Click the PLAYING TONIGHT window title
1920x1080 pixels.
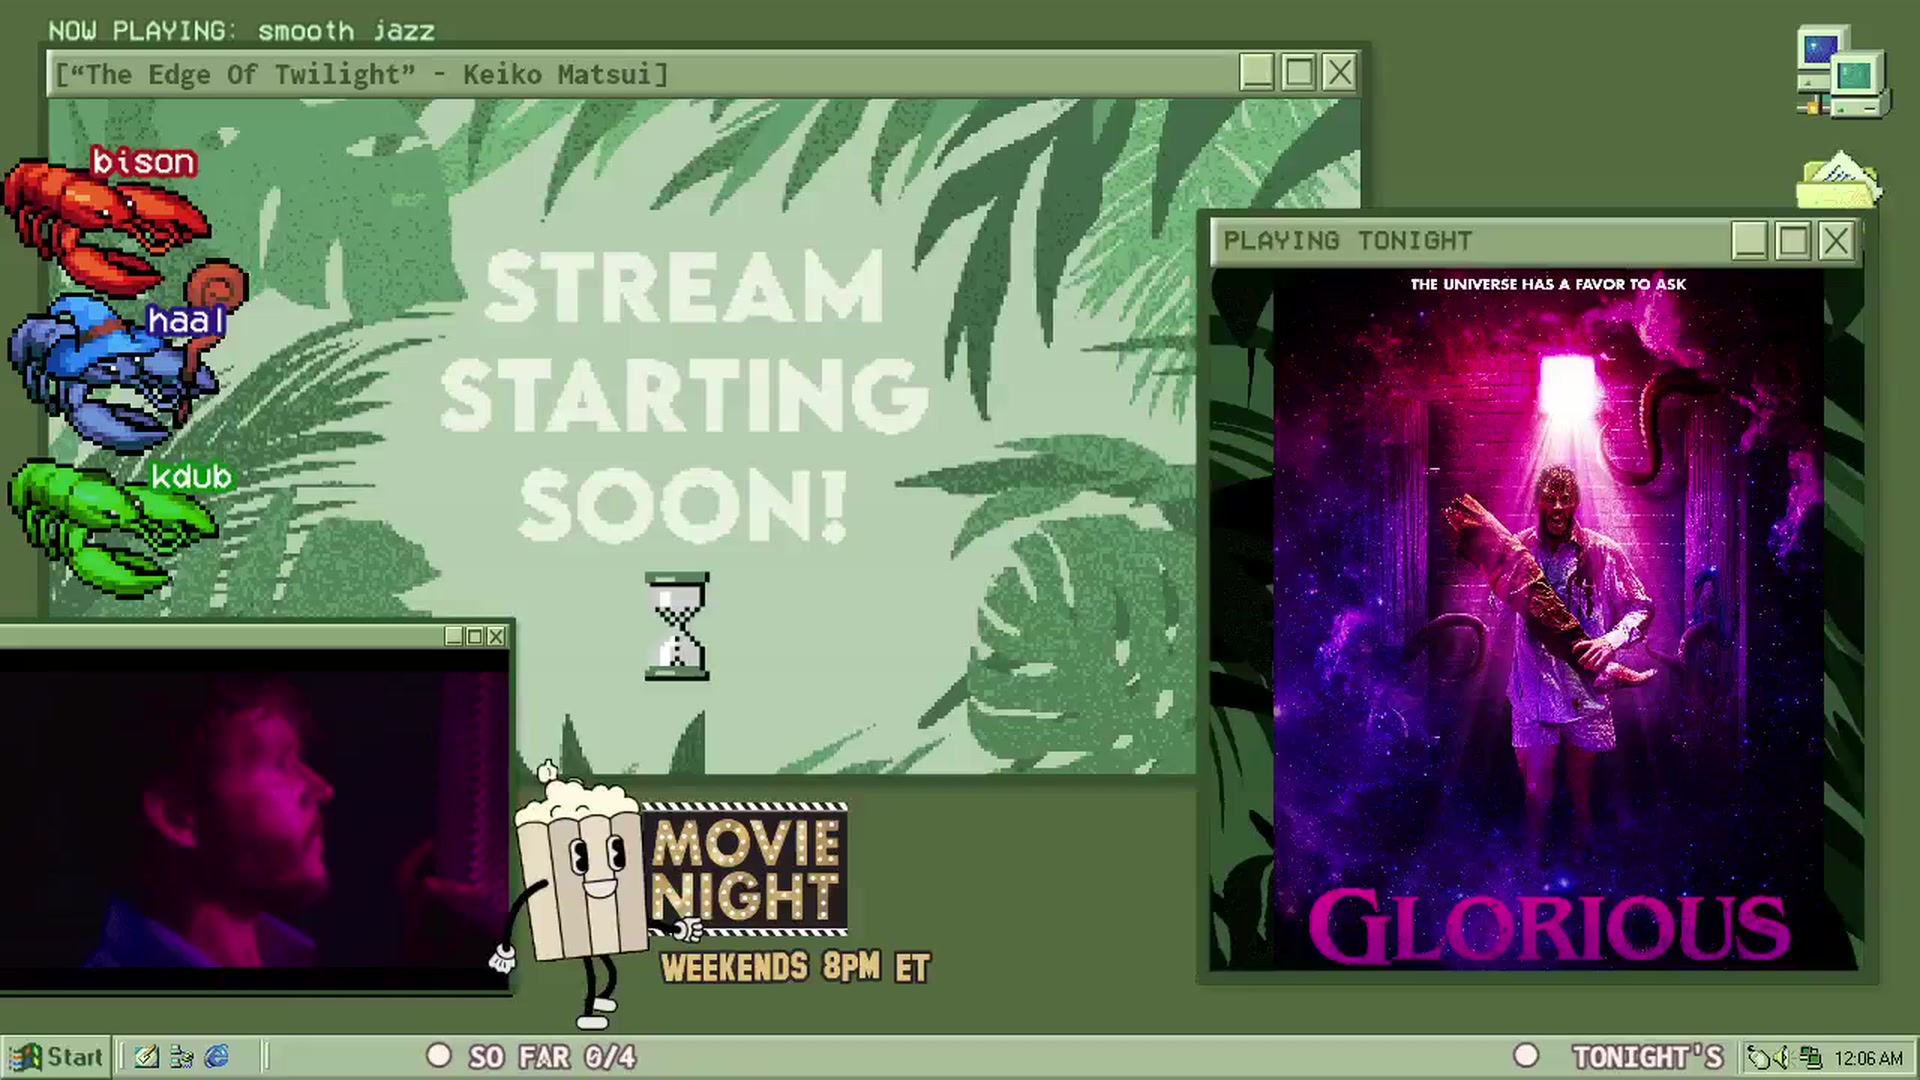[1348, 241]
